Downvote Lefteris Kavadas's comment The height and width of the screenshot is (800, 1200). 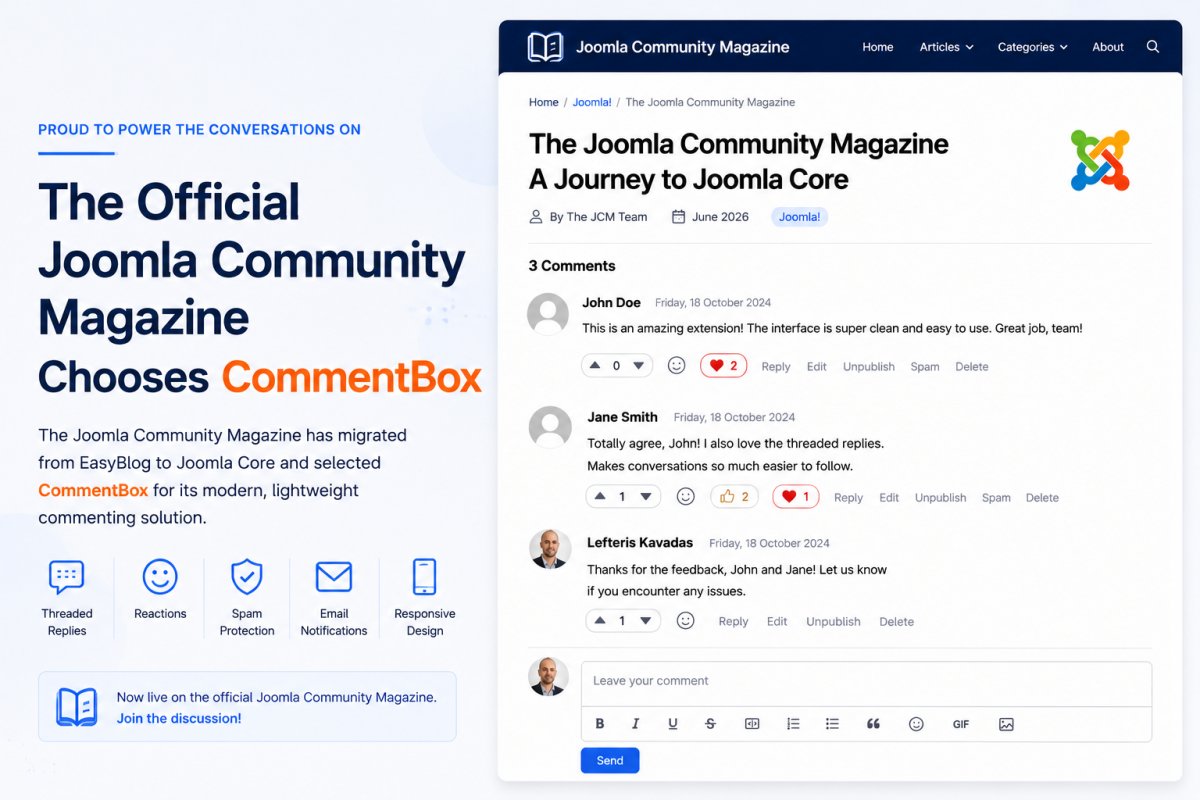pyautogui.click(x=645, y=621)
